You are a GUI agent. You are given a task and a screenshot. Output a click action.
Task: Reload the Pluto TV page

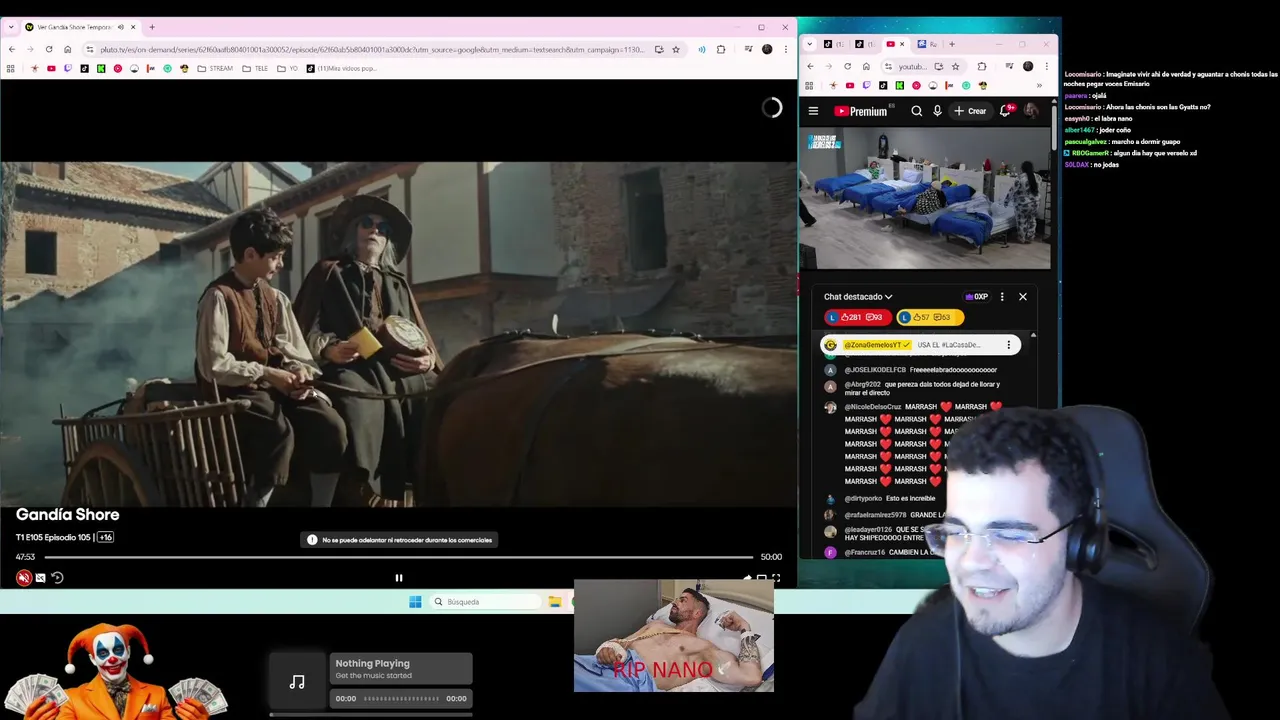click(x=49, y=49)
